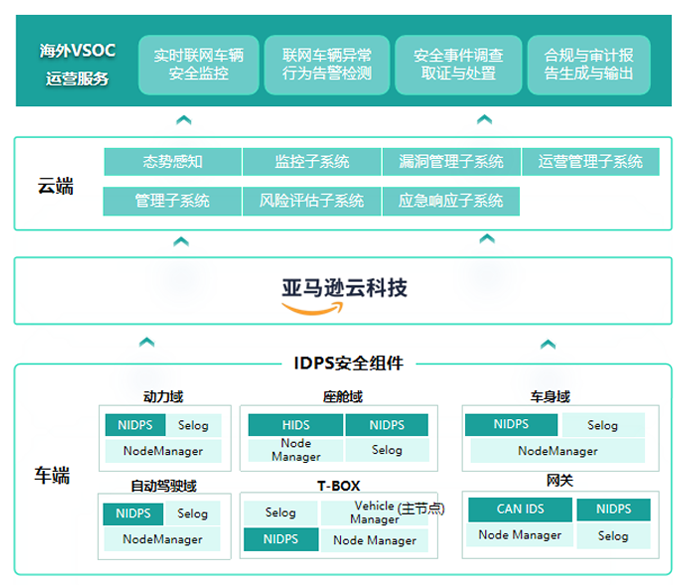Click left upward chevron beneath VSOC banner
Viewport: 681px width, 585px height.
coord(182,120)
